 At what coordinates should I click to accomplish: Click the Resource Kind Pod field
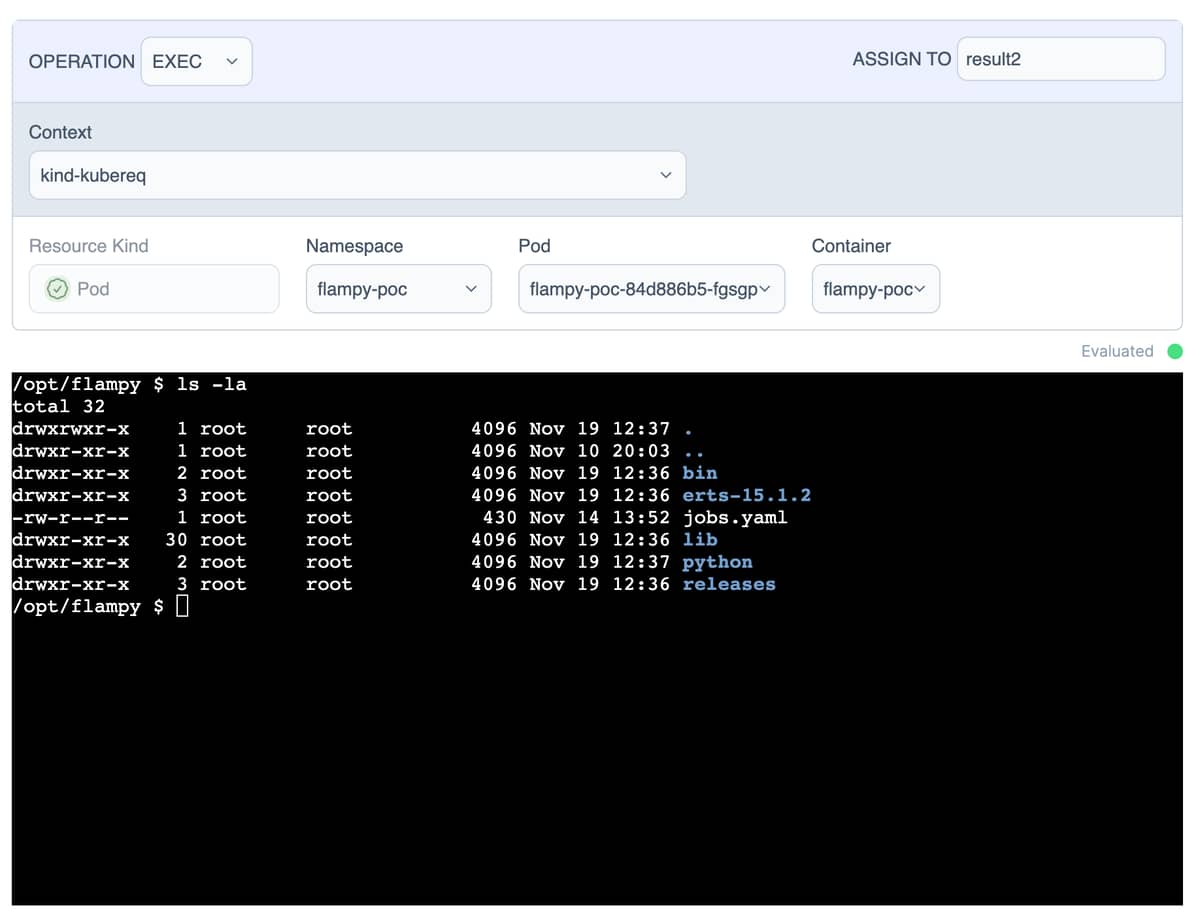[154, 289]
